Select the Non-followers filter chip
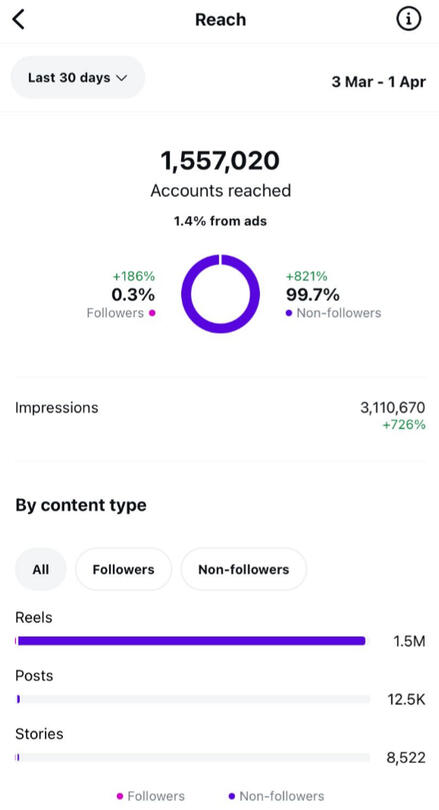This screenshot has height=810, width=439. [244, 569]
